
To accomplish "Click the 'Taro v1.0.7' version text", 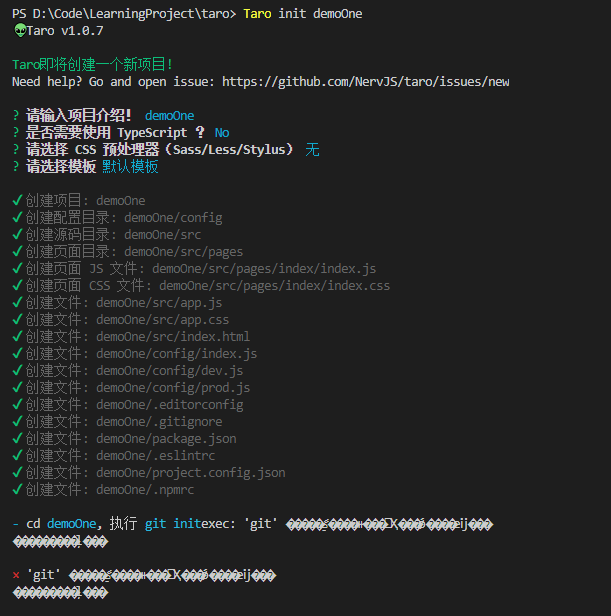I will point(65,31).
